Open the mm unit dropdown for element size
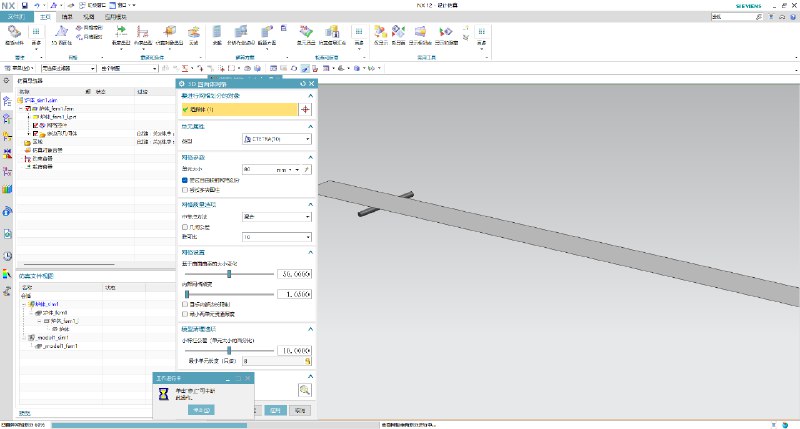 point(288,169)
